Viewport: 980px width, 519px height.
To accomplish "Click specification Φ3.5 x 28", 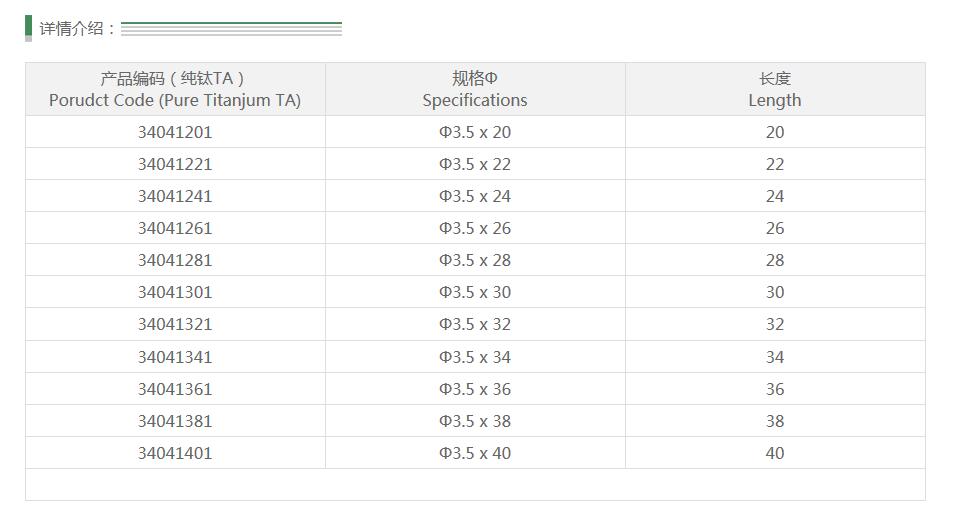I will click(x=475, y=260).
